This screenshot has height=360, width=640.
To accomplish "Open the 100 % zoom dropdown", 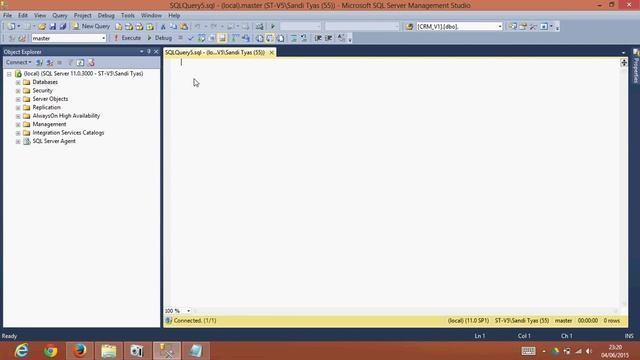I will [x=188, y=311].
